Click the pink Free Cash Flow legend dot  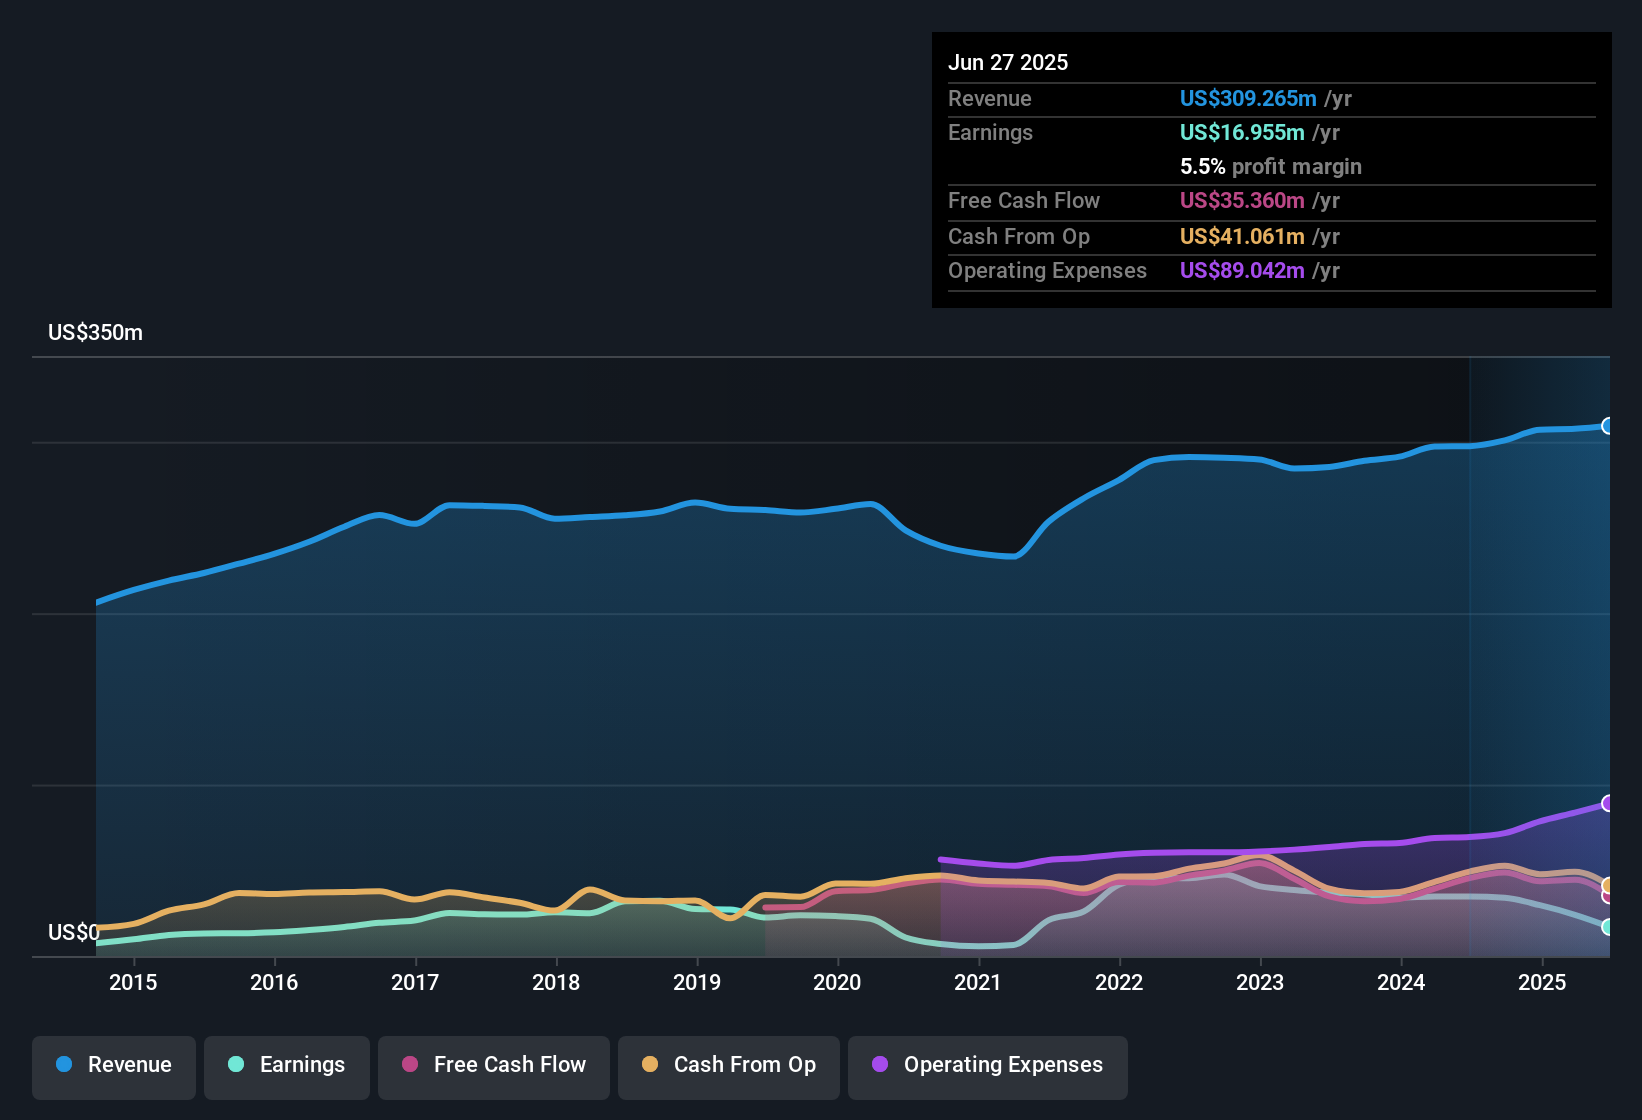[410, 1064]
